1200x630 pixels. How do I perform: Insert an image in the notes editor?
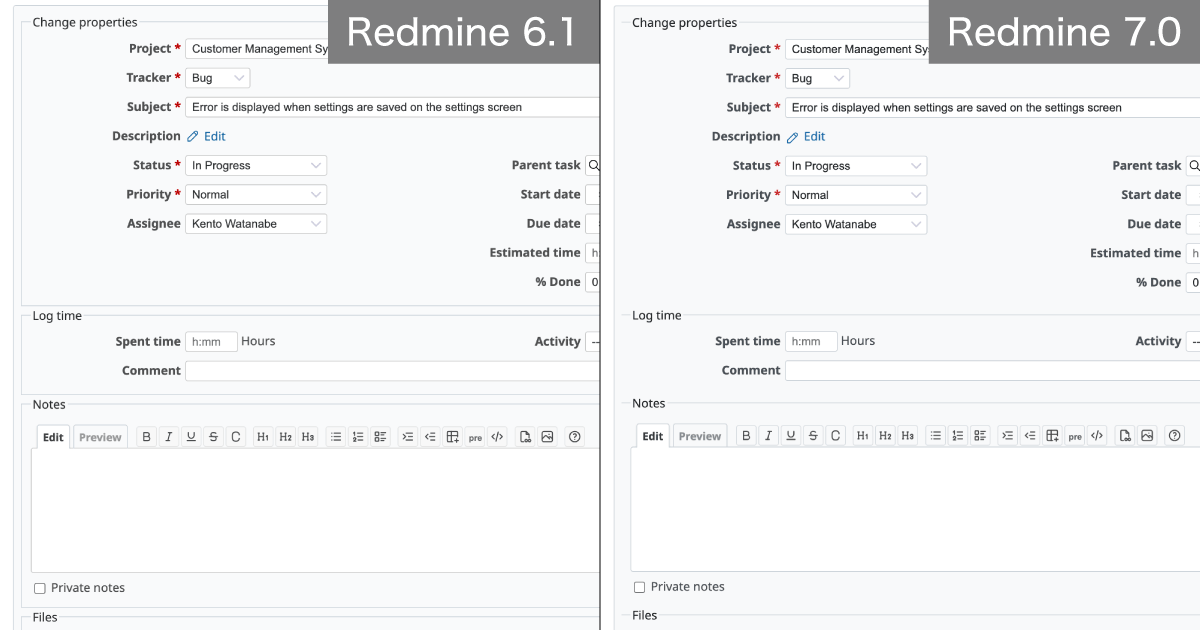546,436
